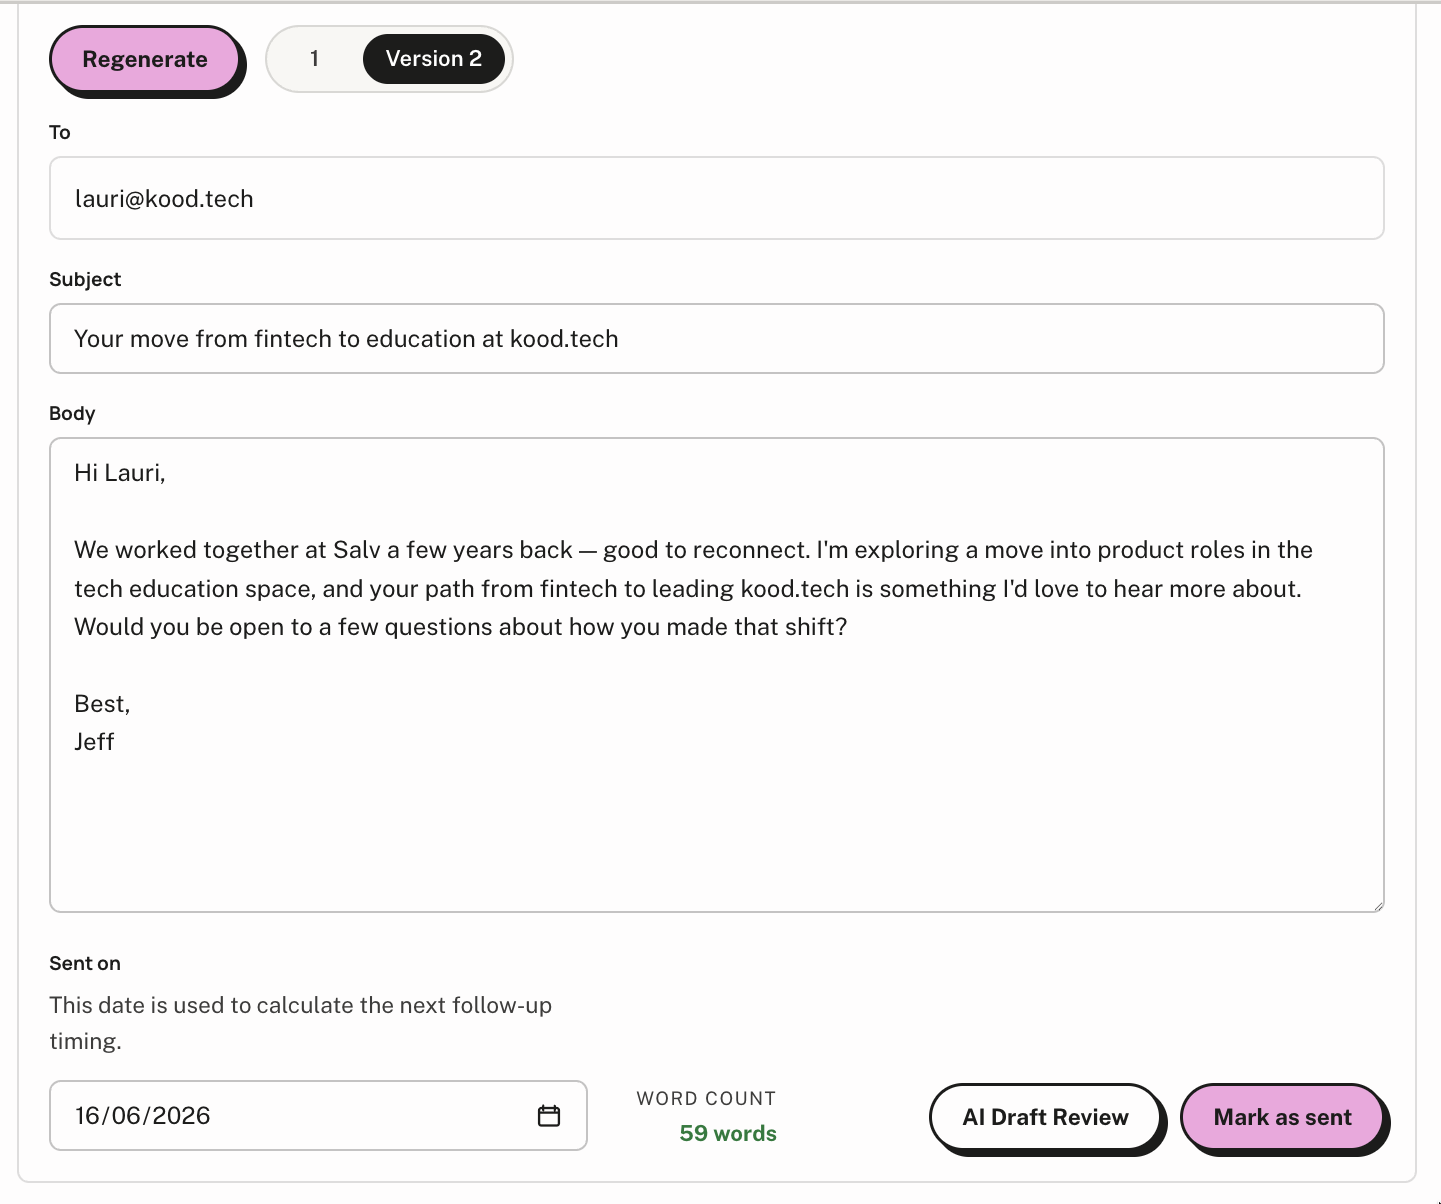Click the "Best," closing line
The height and width of the screenshot is (1204, 1441).
[x=102, y=704]
